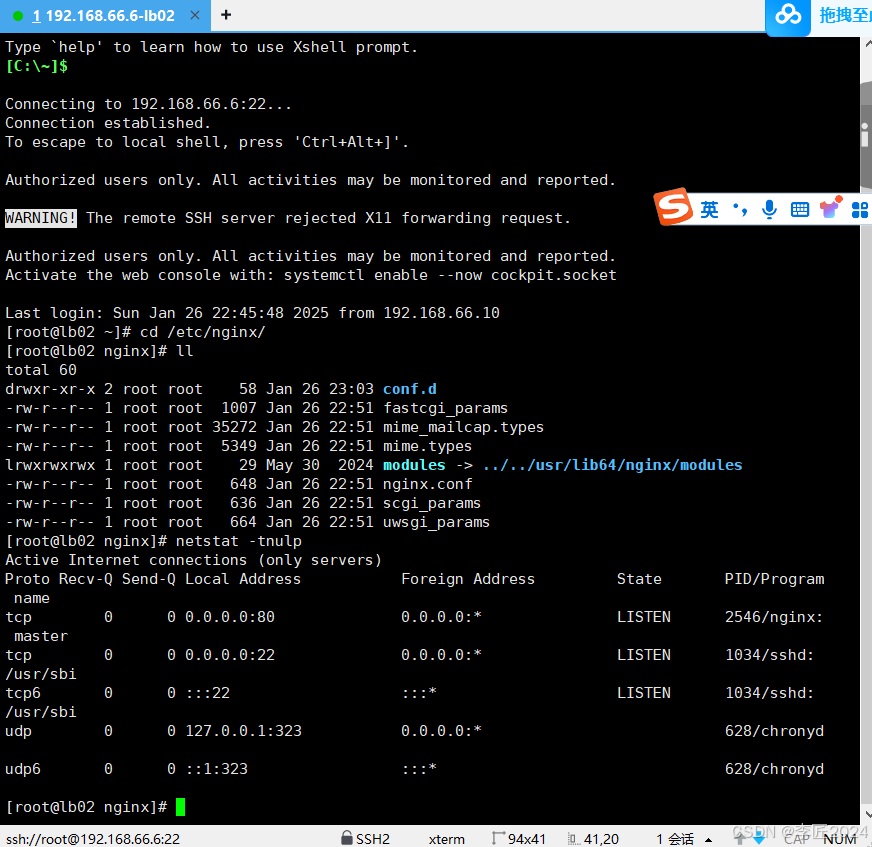The height and width of the screenshot is (847, 872).
Task: Open the Sogou skin customization icon
Action: point(830,209)
